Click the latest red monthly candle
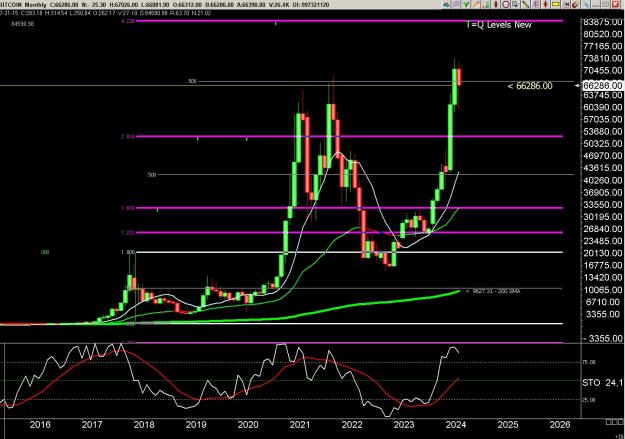 459,77
